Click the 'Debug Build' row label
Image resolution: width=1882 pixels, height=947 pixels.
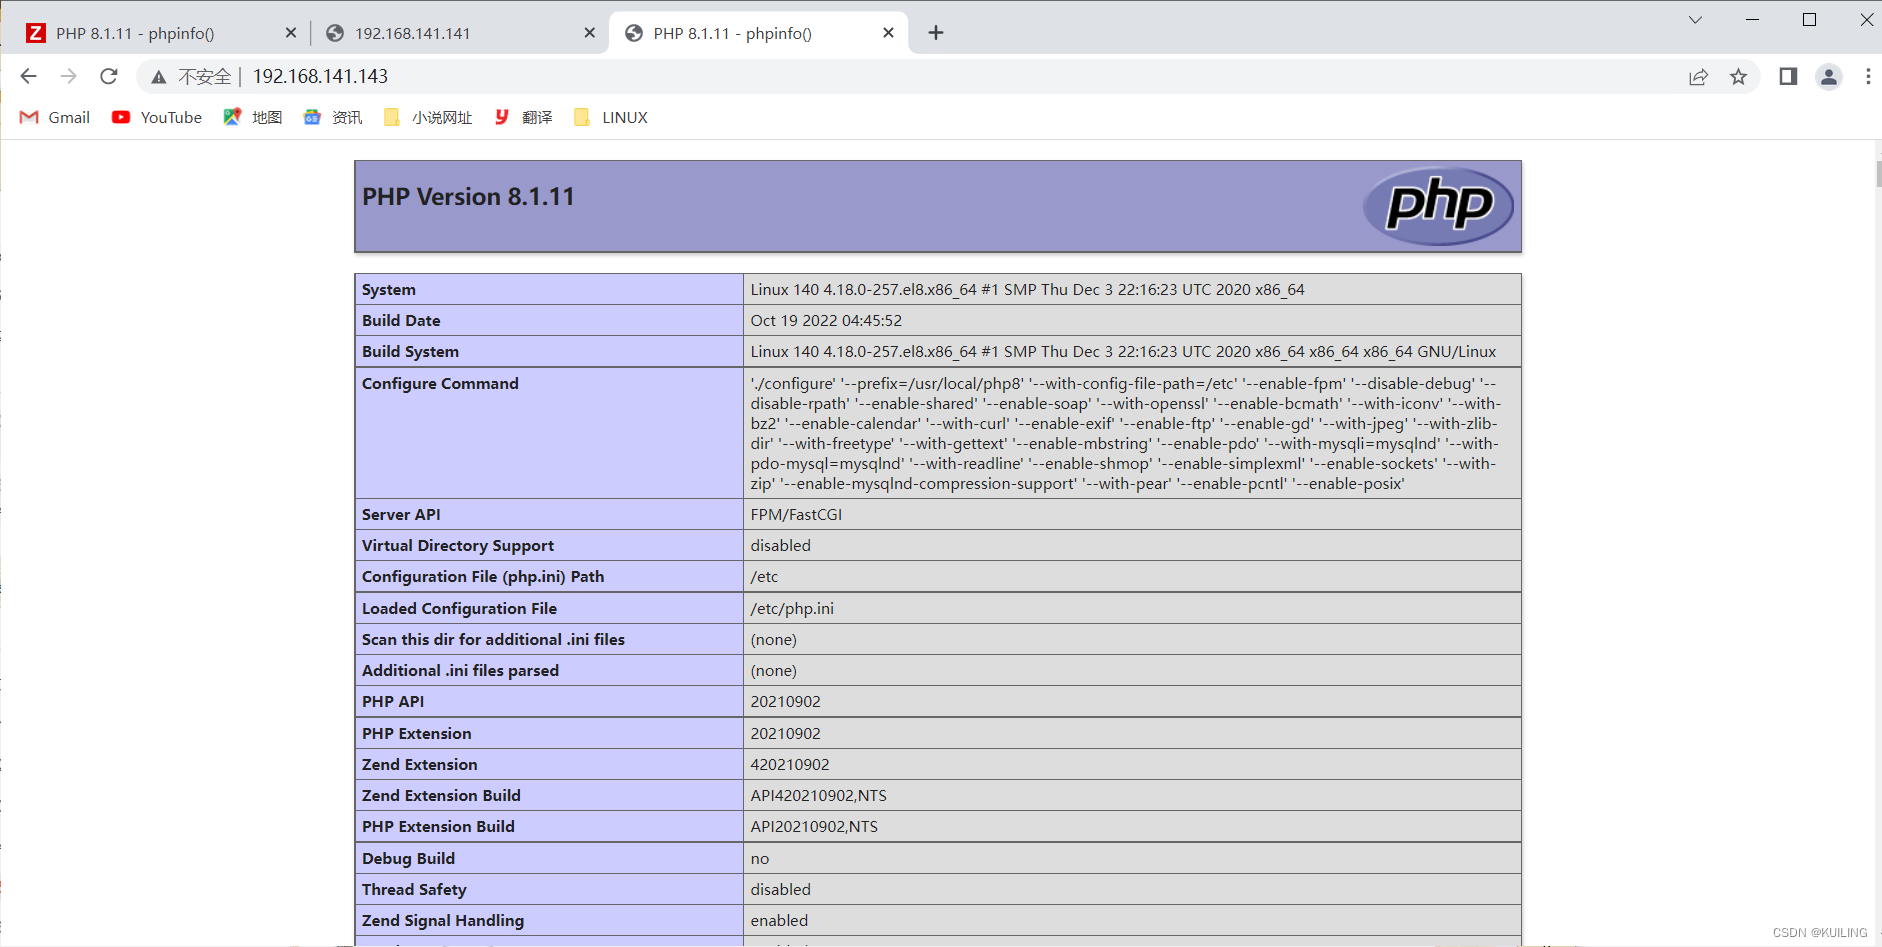[x=408, y=859]
